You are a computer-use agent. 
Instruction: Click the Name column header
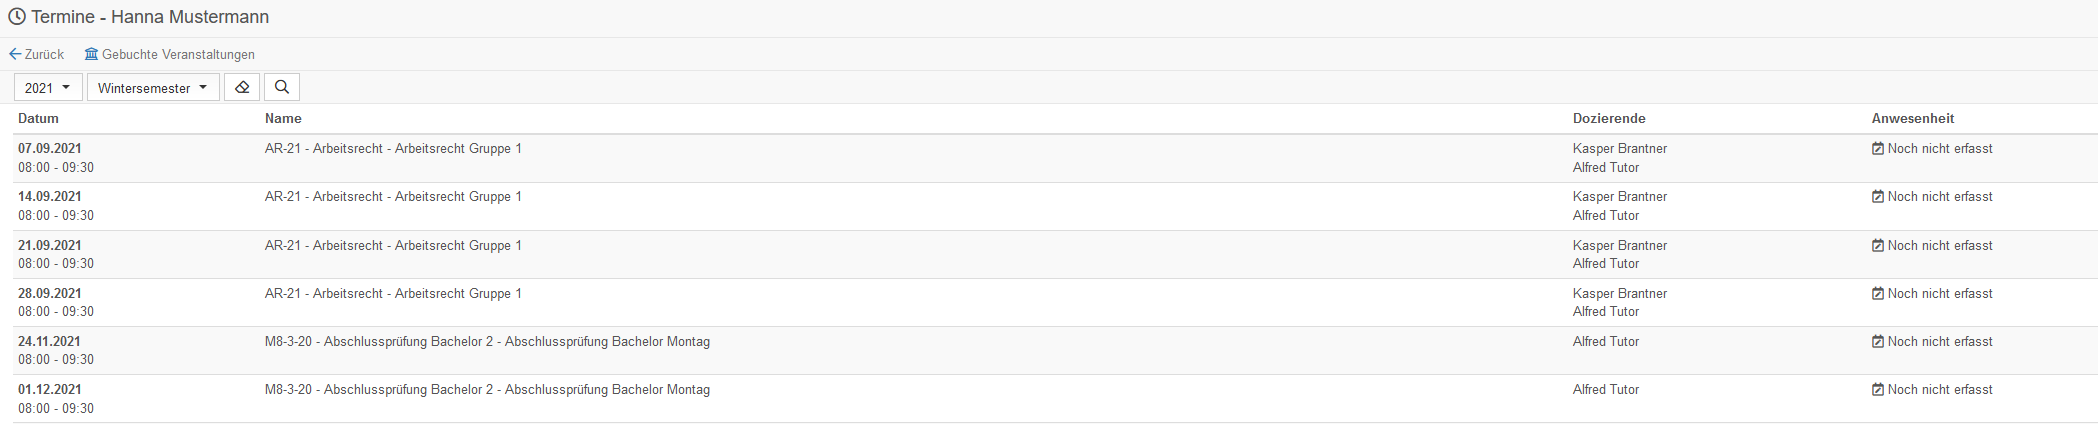(x=283, y=118)
